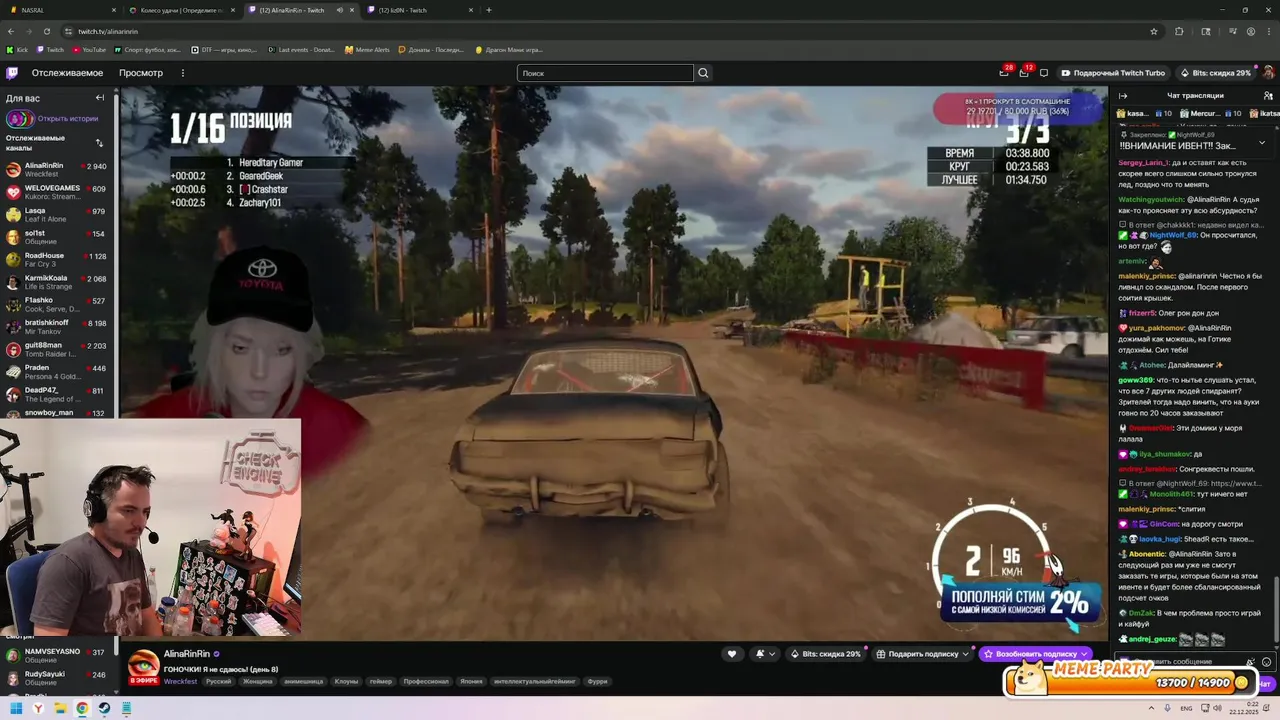The image size is (1280, 720).
Task: Click the chat panel scrollbar
Action: 1275,610
